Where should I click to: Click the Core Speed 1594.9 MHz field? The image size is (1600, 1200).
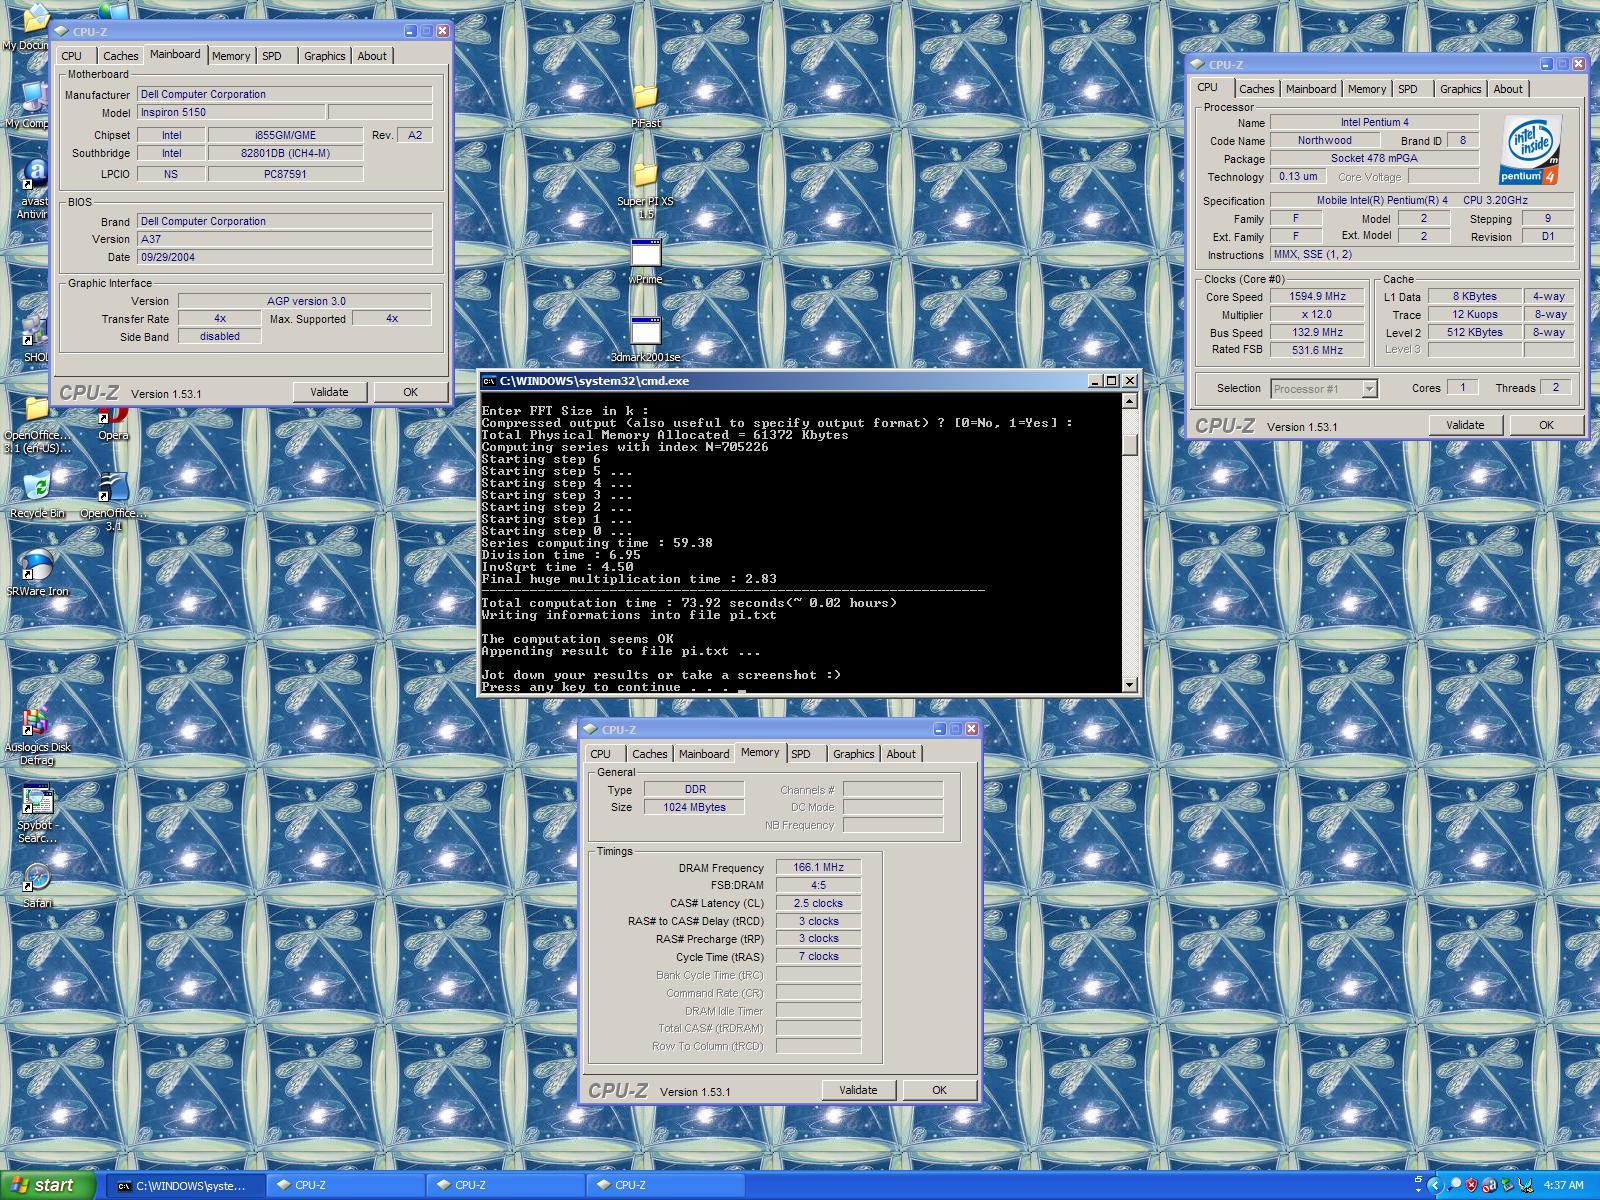point(1318,297)
